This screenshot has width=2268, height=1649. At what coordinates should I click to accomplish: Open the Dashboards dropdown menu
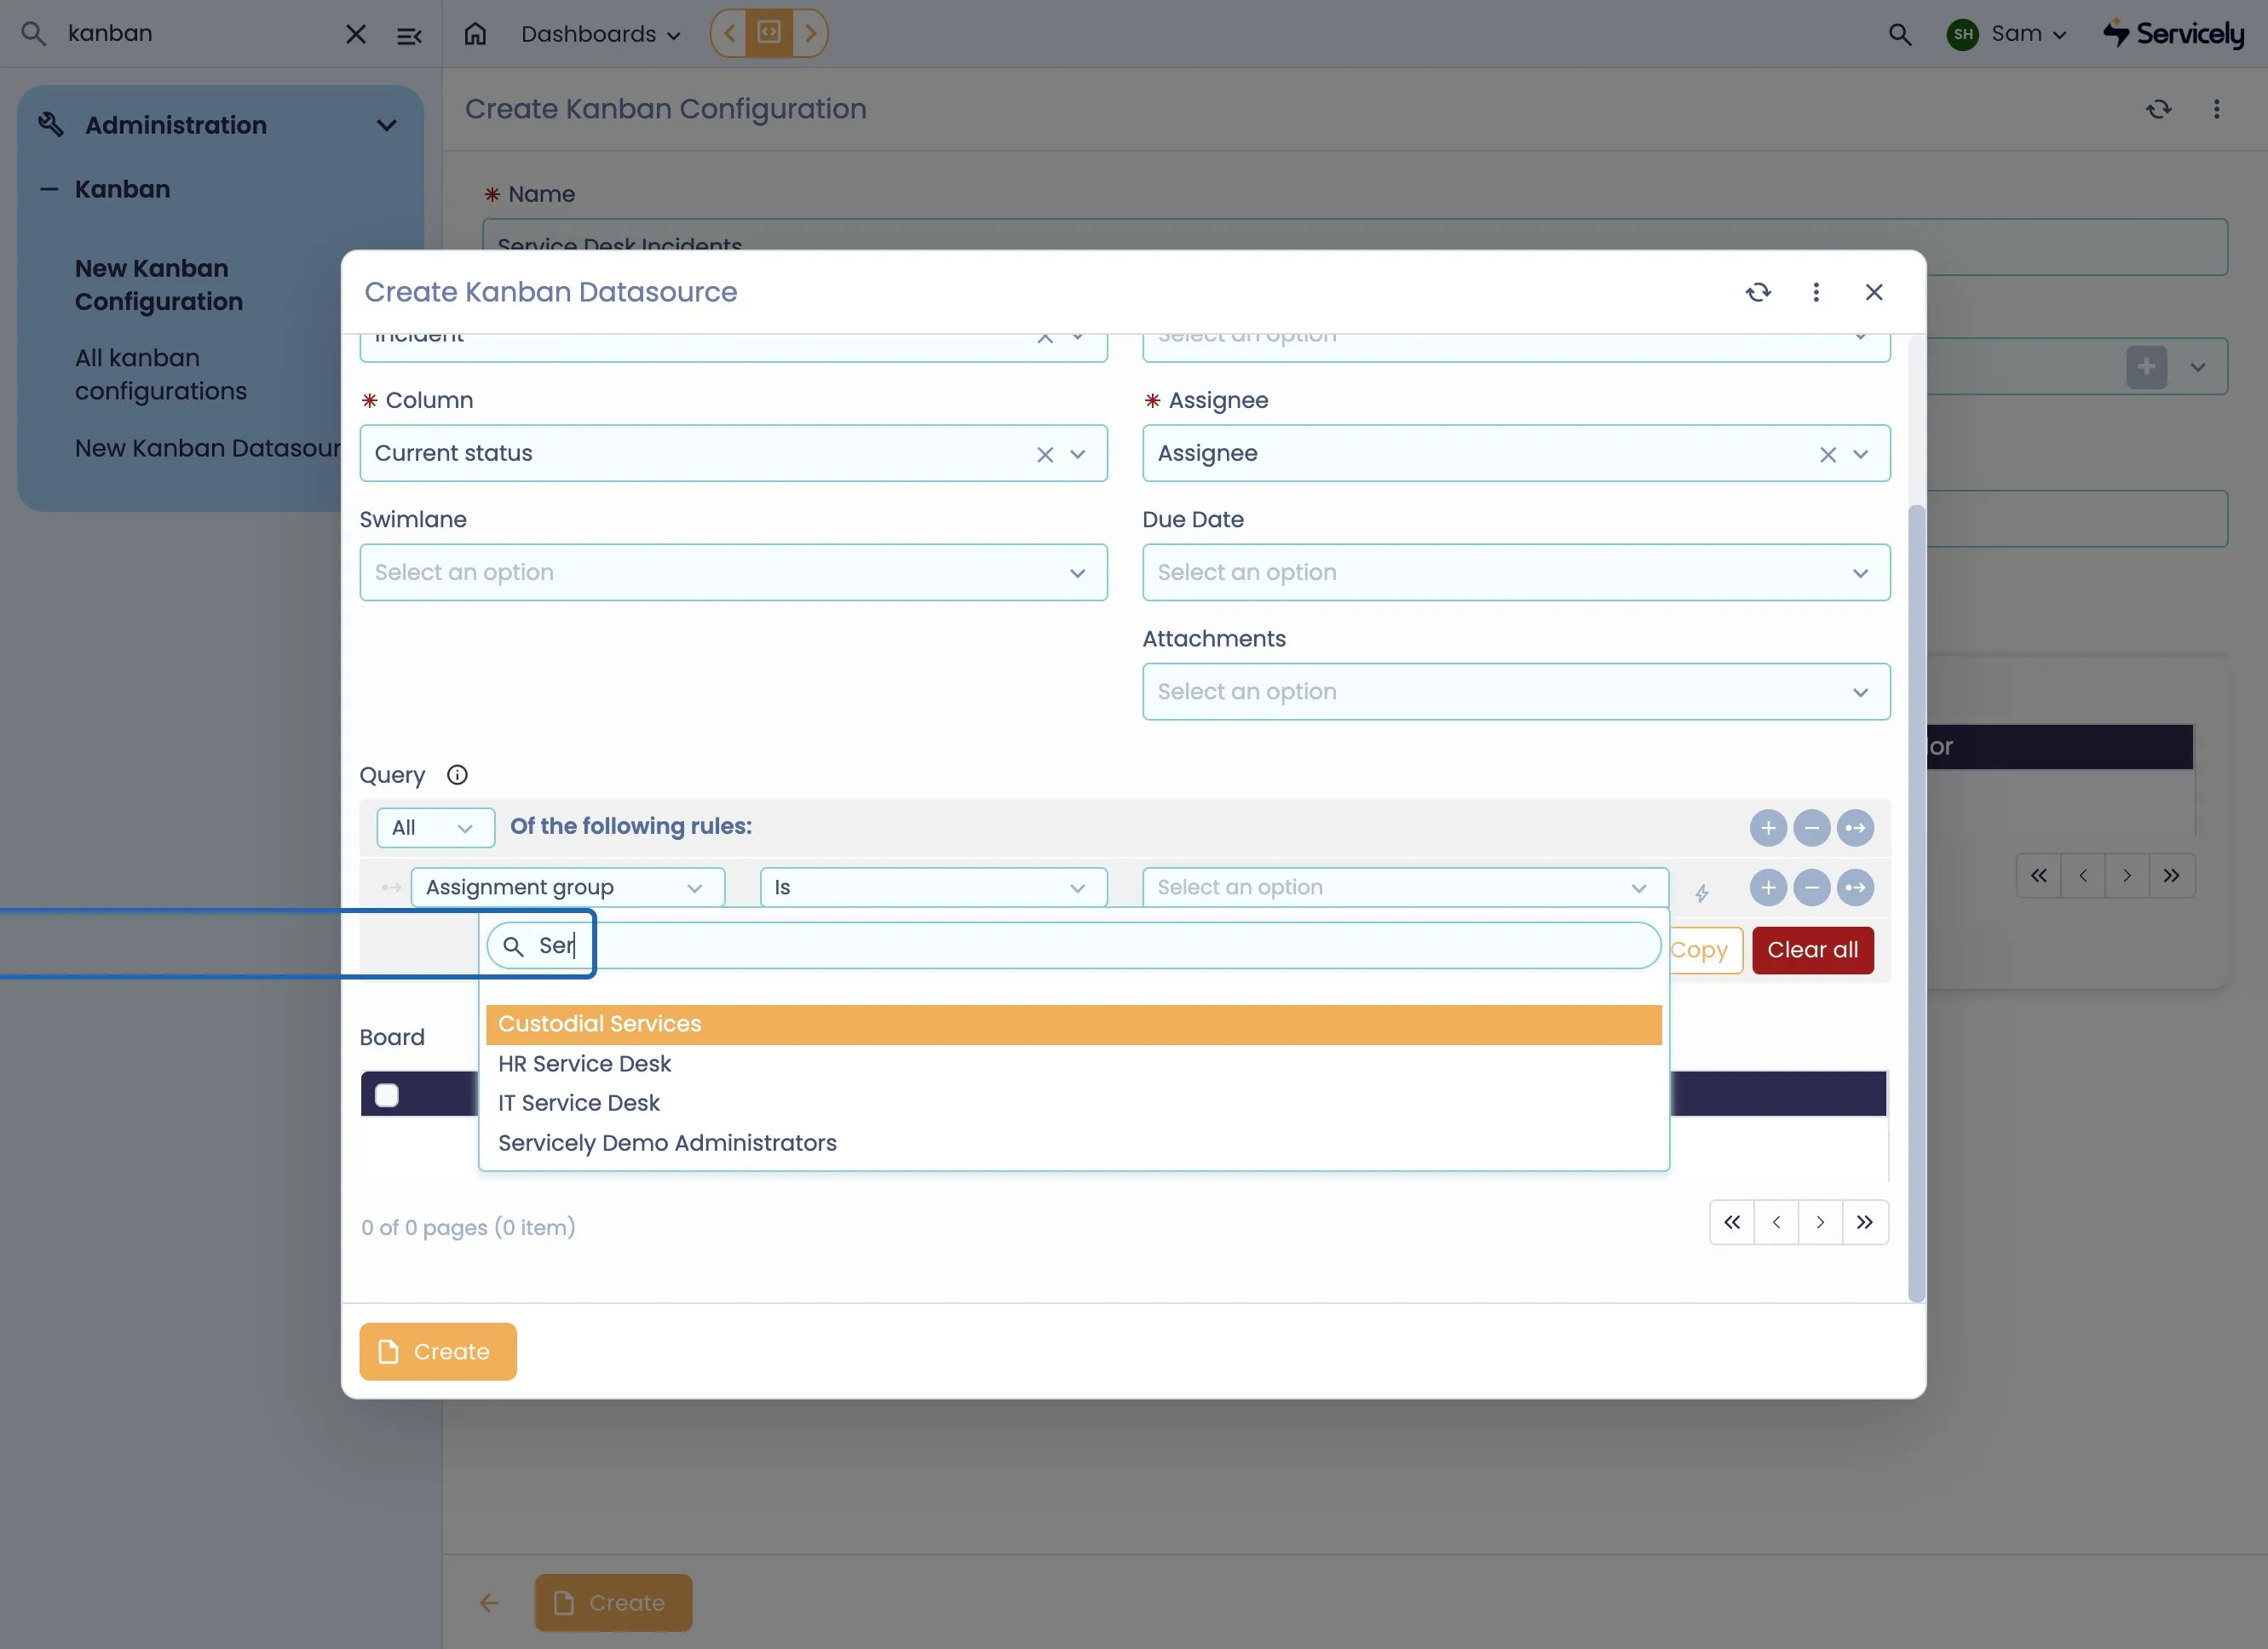[600, 34]
